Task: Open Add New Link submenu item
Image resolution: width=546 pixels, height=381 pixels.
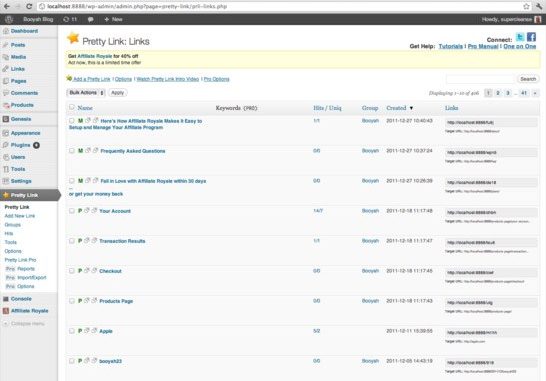Action: coord(20,216)
